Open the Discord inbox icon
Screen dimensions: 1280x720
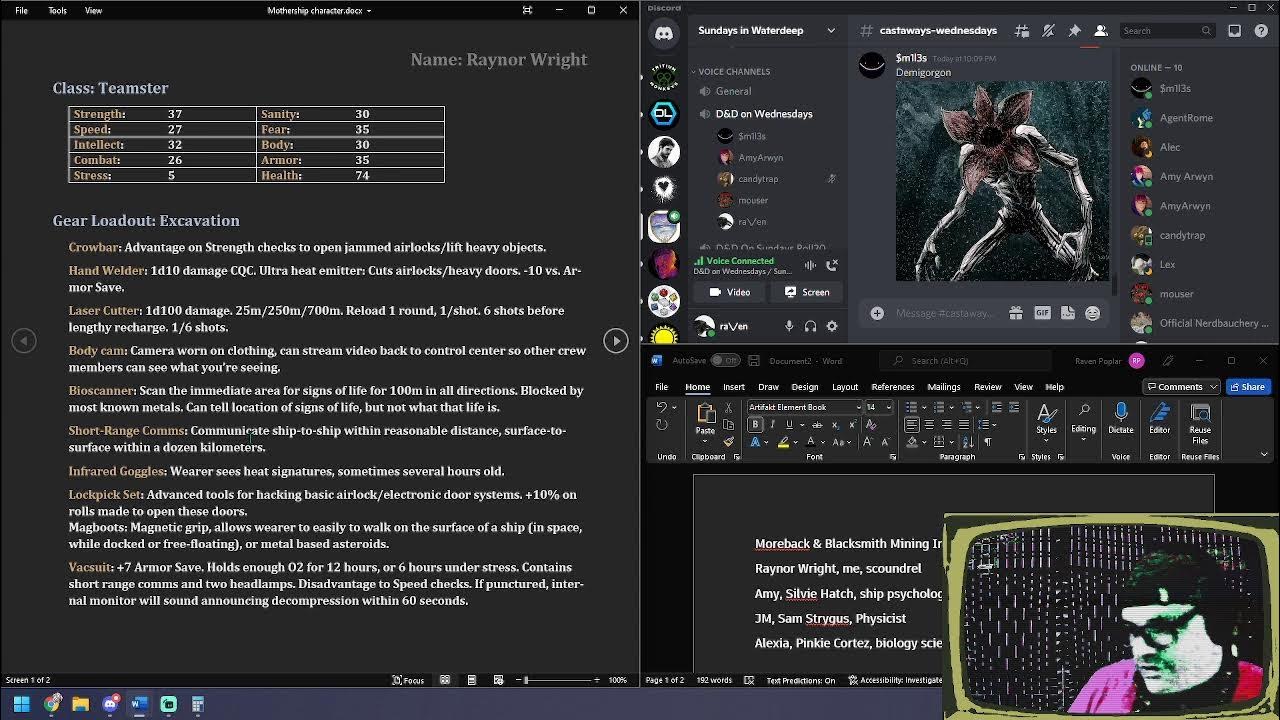1234,31
